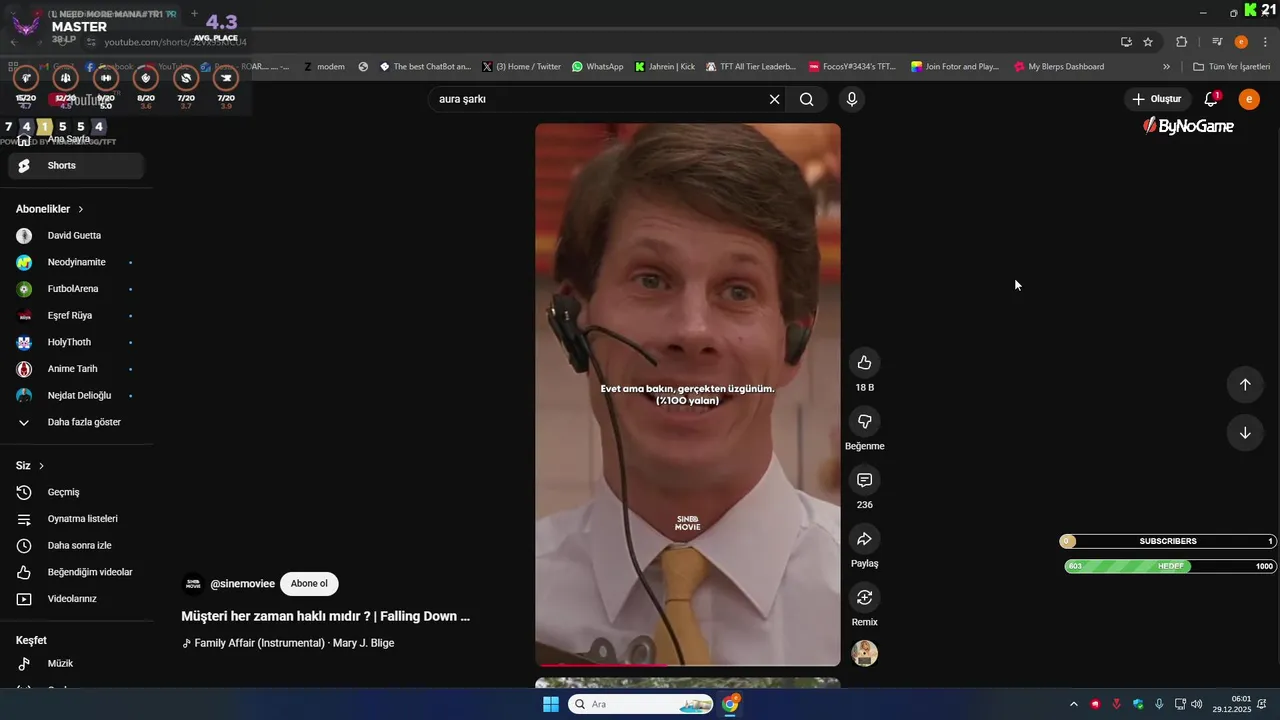Image resolution: width=1280 pixels, height=720 pixels.
Task: Click the short video player
Action: click(688, 395)
